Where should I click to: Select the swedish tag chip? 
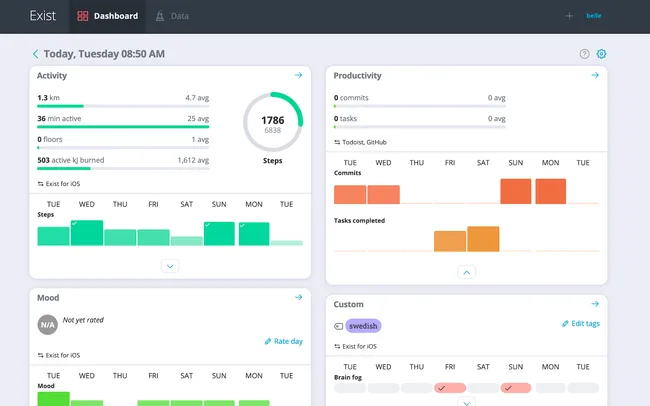coord(364,326)
